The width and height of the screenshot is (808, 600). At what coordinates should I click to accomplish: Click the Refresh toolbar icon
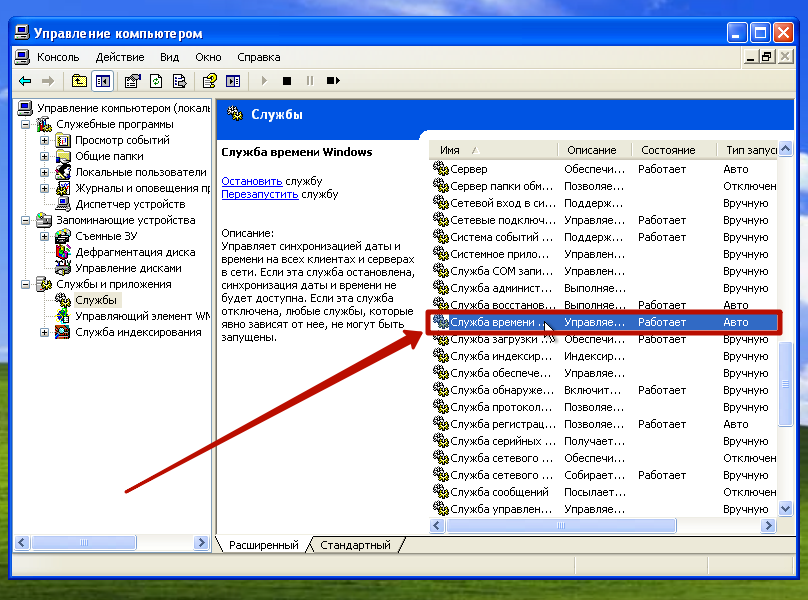pos(156,81)
